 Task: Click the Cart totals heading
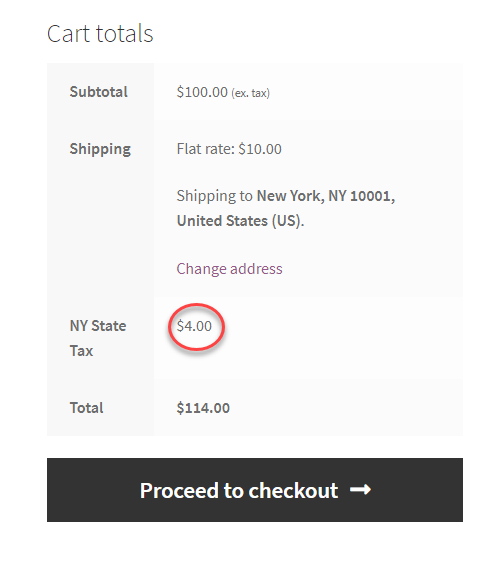pyautogui.click(x=100, y=33)
